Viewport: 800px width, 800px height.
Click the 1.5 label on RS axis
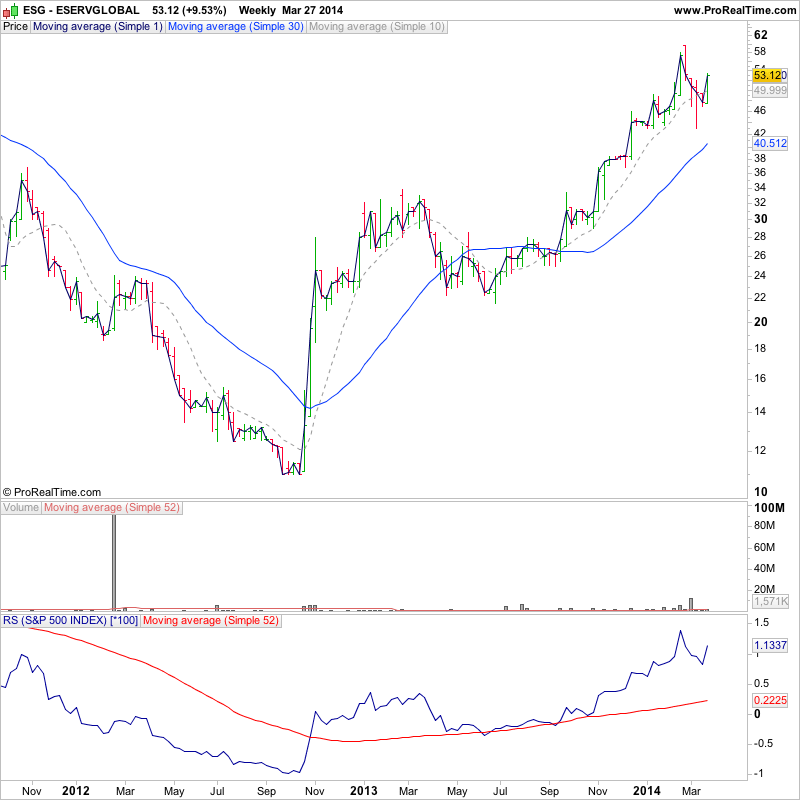[x=762, y=622]
